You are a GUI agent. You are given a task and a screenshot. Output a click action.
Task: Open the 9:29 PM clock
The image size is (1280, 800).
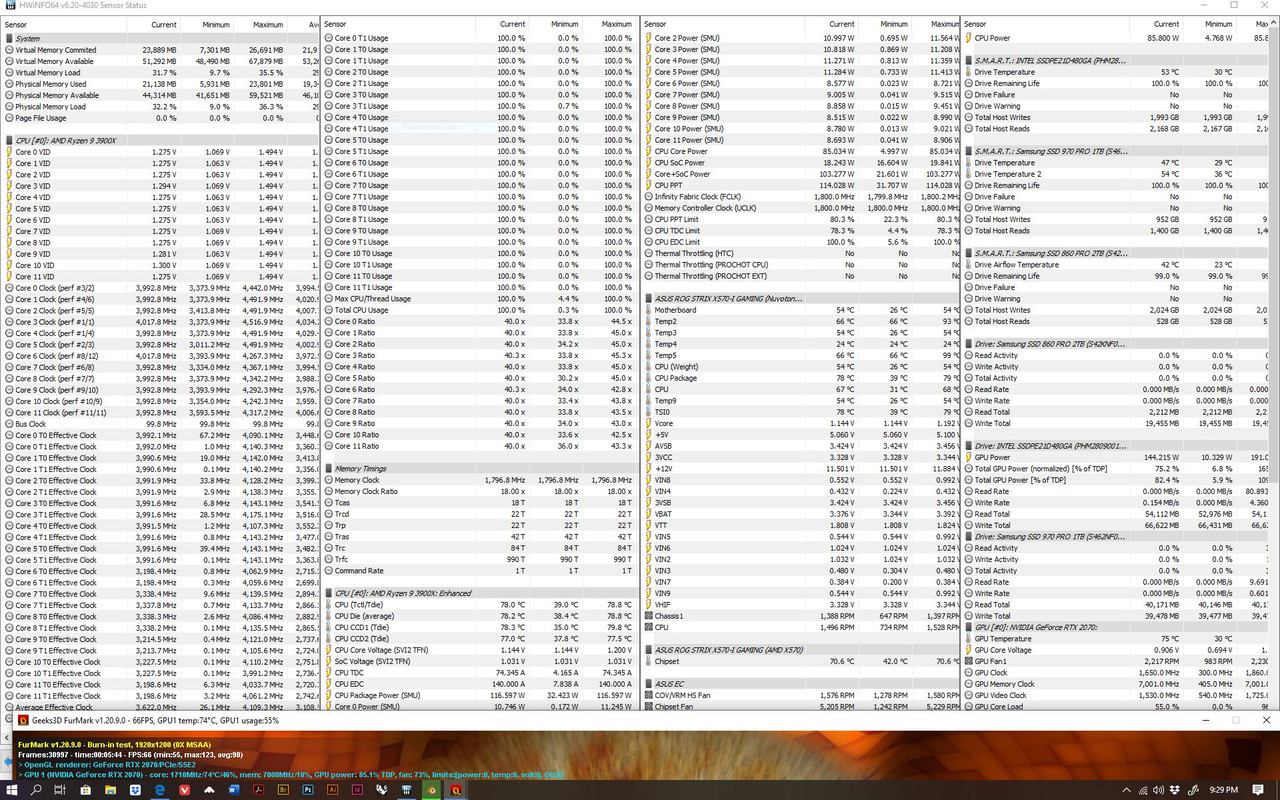[1224, 790]
